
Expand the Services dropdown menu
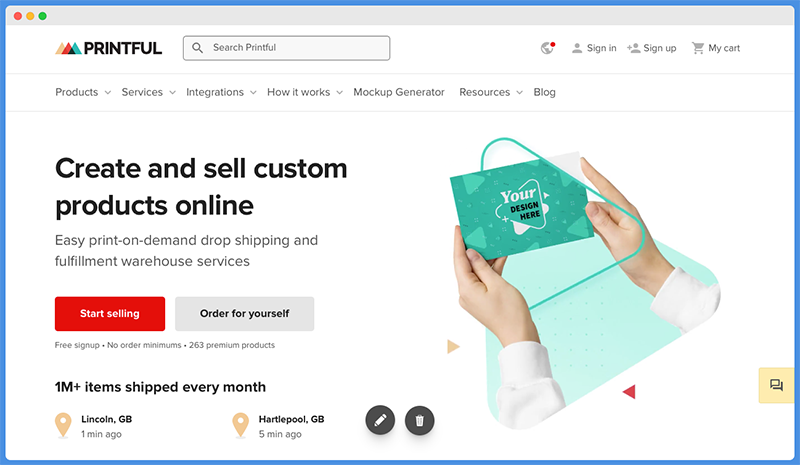[x=148, y=92]
